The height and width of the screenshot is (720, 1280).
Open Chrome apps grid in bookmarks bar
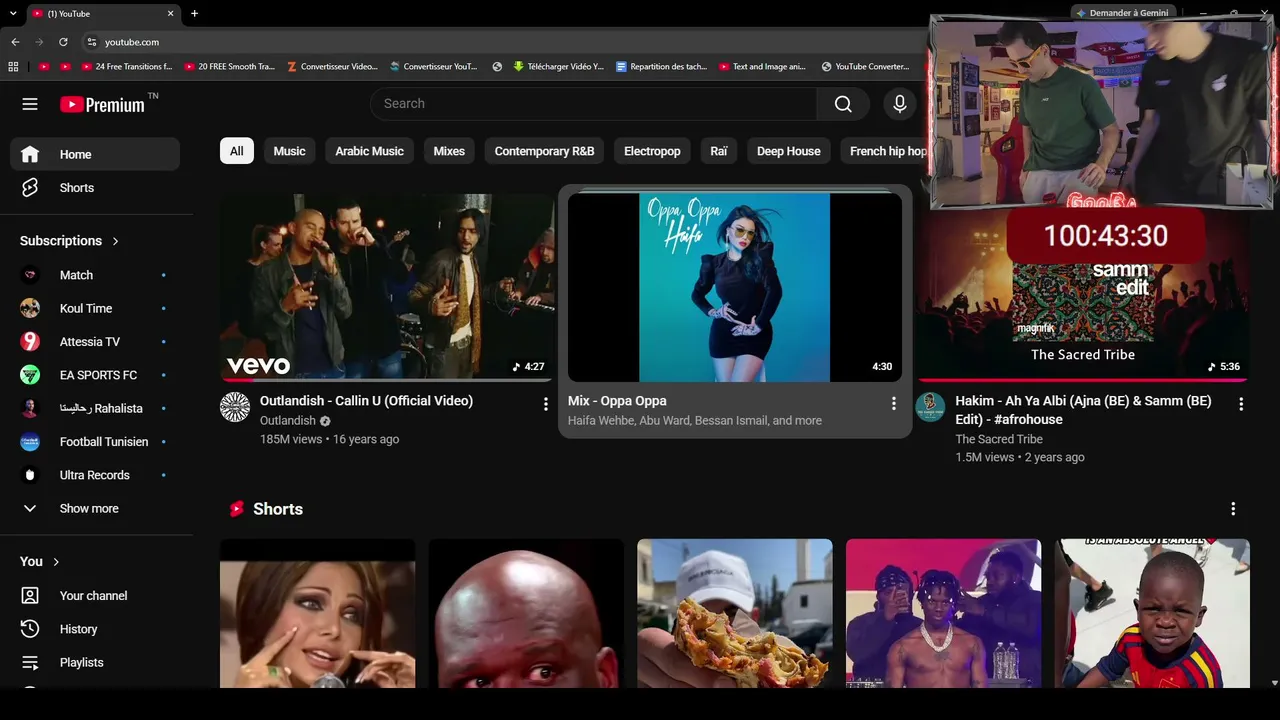click(13, 67)
